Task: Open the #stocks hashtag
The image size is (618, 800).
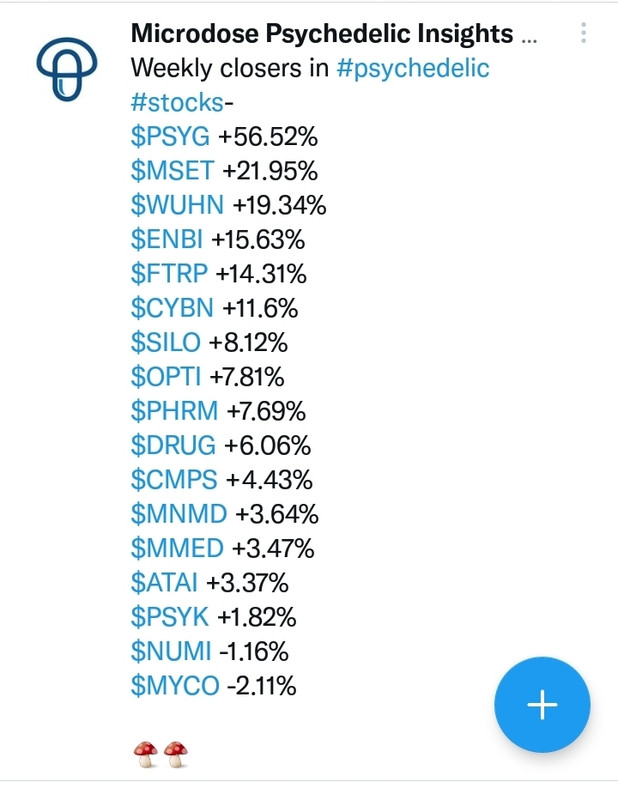Action: 177,103
